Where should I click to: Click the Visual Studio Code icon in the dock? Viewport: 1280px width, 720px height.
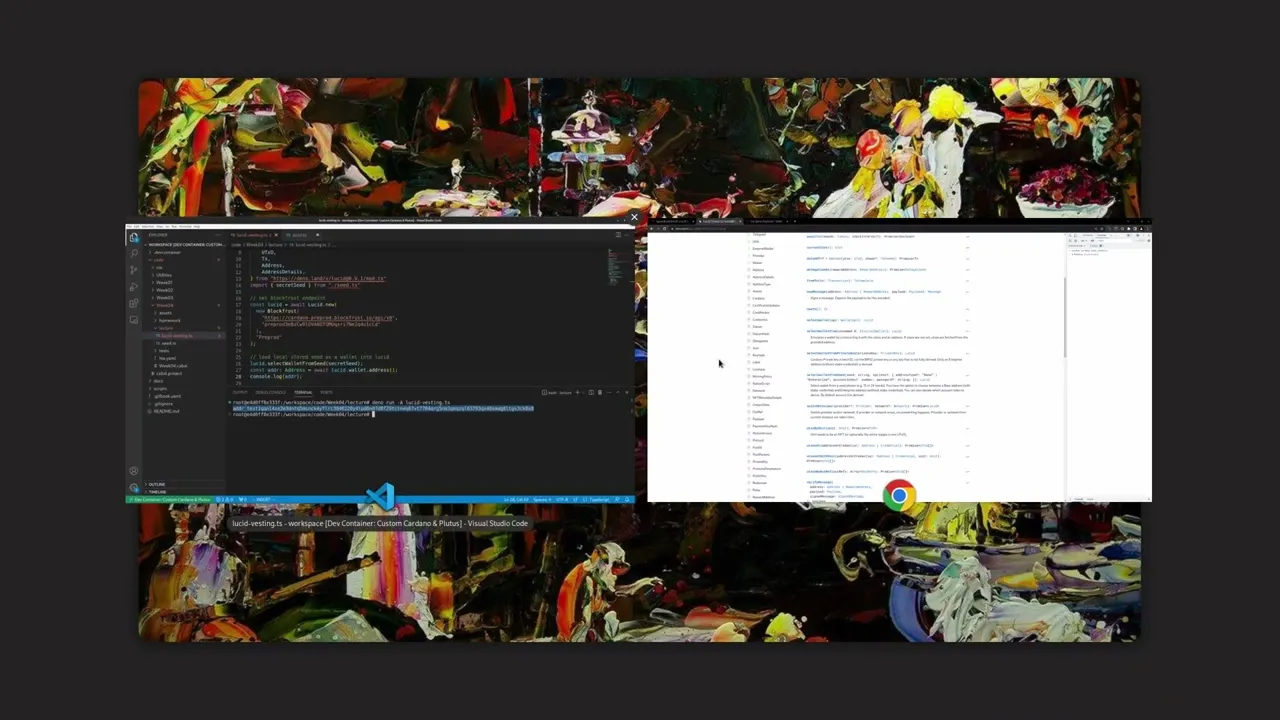click(x=380, y=494)
